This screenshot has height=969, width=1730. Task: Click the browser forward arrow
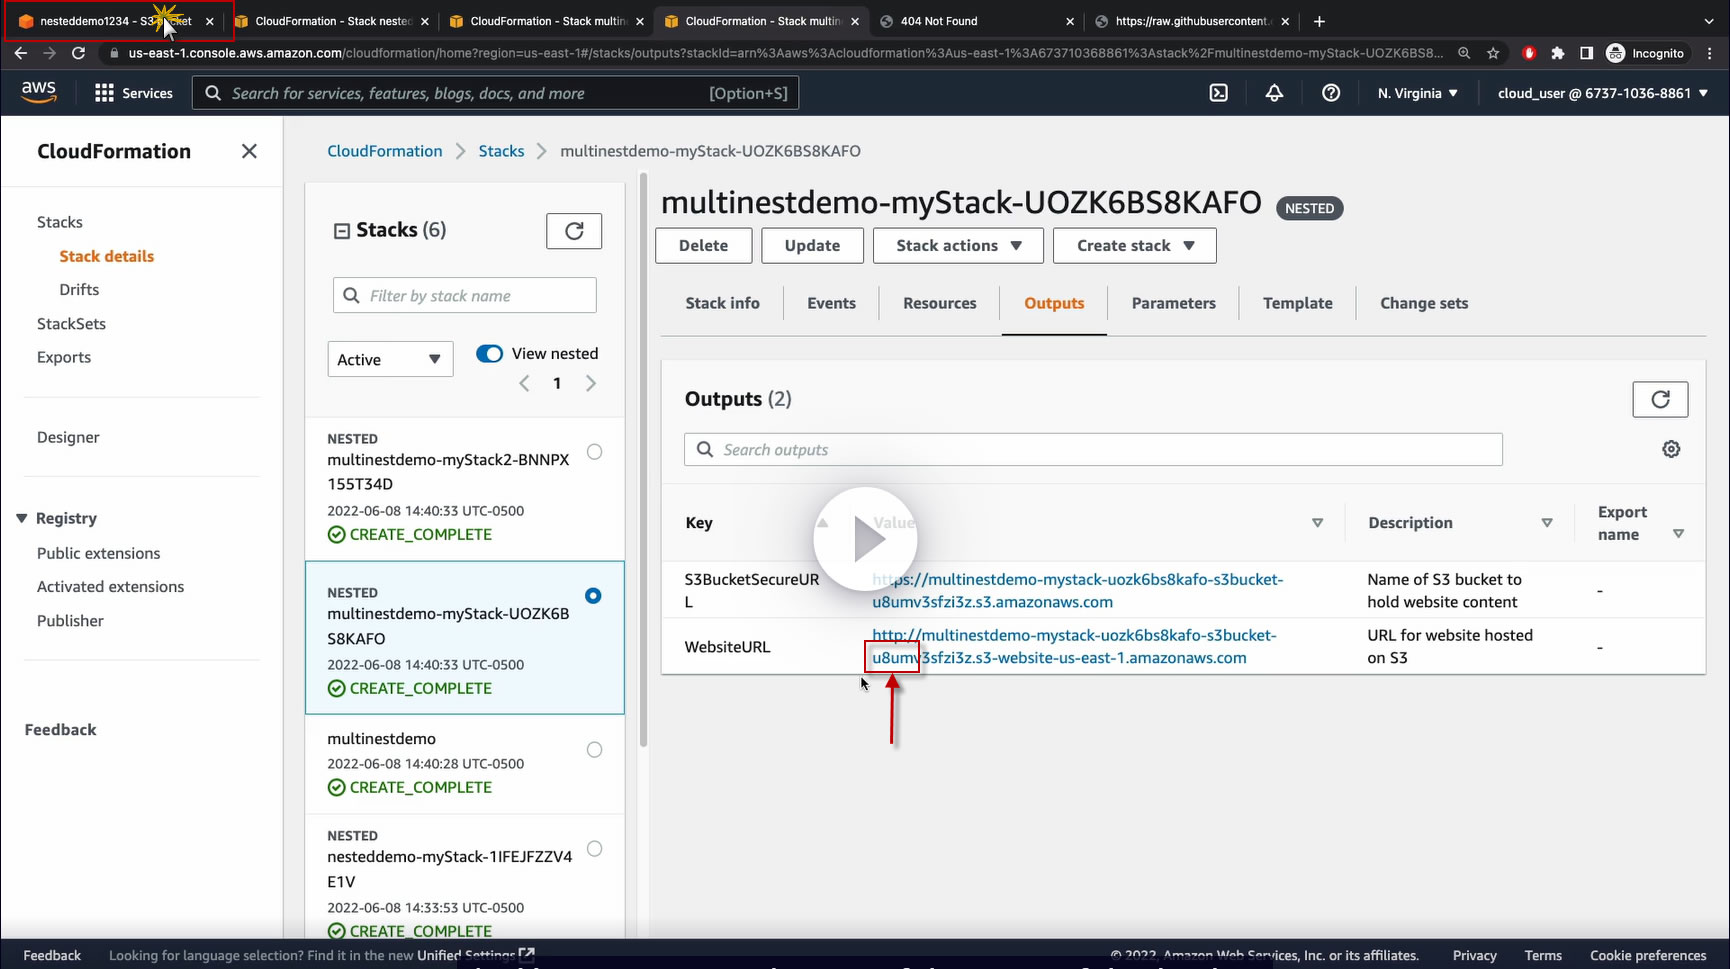pyautogui.click(x=49, y=53)
